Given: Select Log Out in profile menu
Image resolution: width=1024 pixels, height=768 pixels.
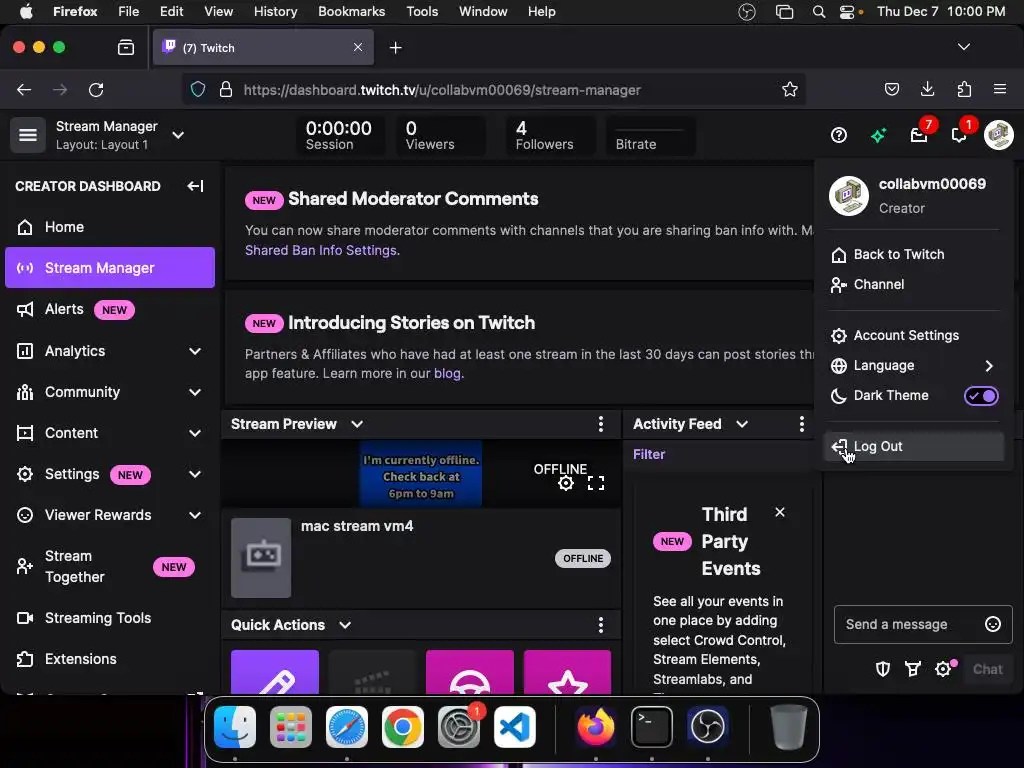Looking at the screenshot, I should [913, 447].
